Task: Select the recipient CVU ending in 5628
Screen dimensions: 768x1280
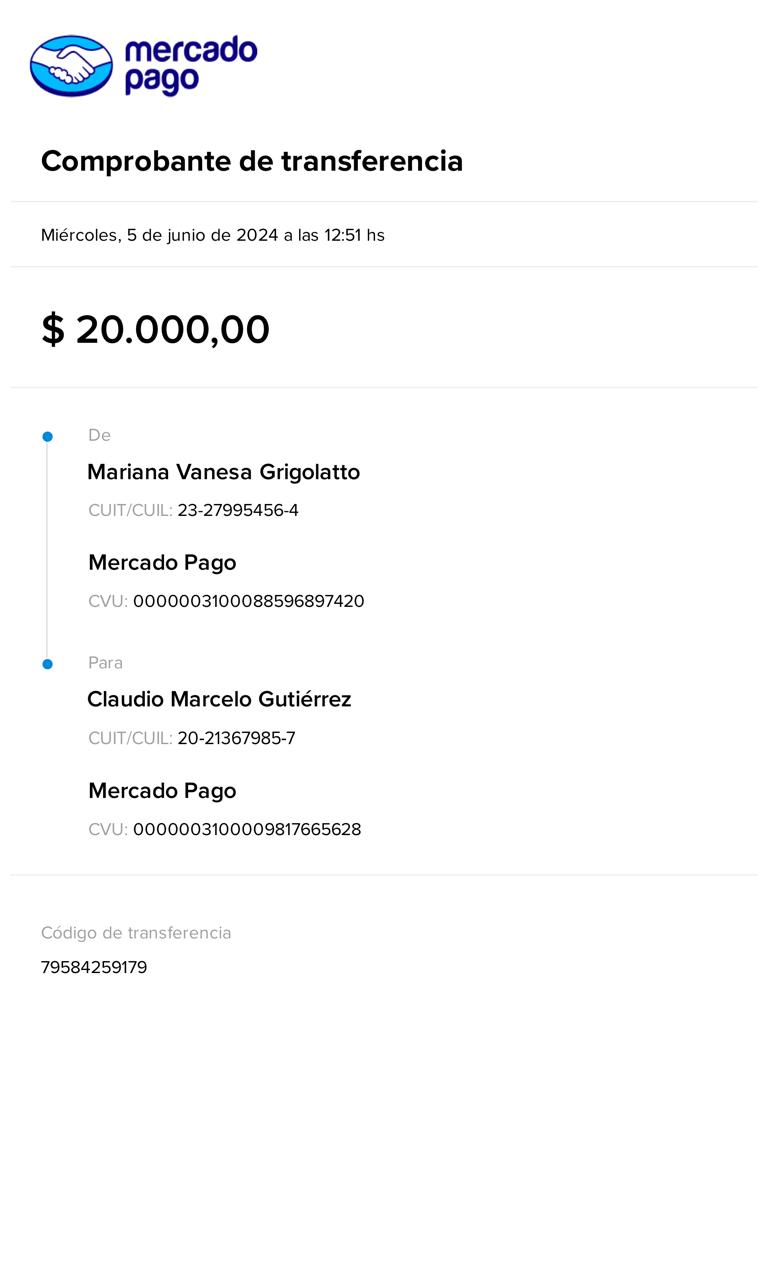Action: (x=247, y=829)
